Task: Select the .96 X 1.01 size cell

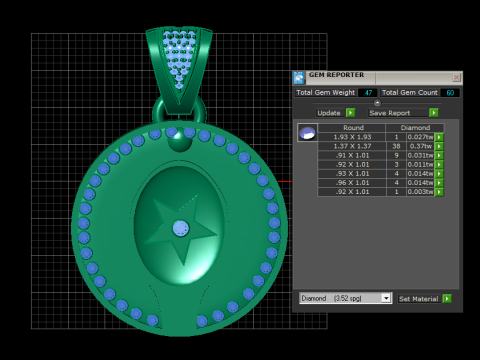Action: 352,183
